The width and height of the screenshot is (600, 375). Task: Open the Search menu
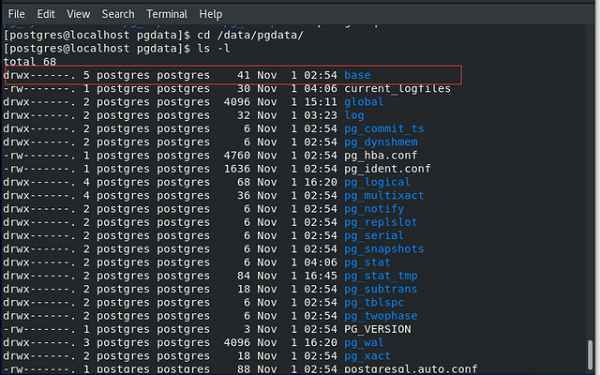118,14
